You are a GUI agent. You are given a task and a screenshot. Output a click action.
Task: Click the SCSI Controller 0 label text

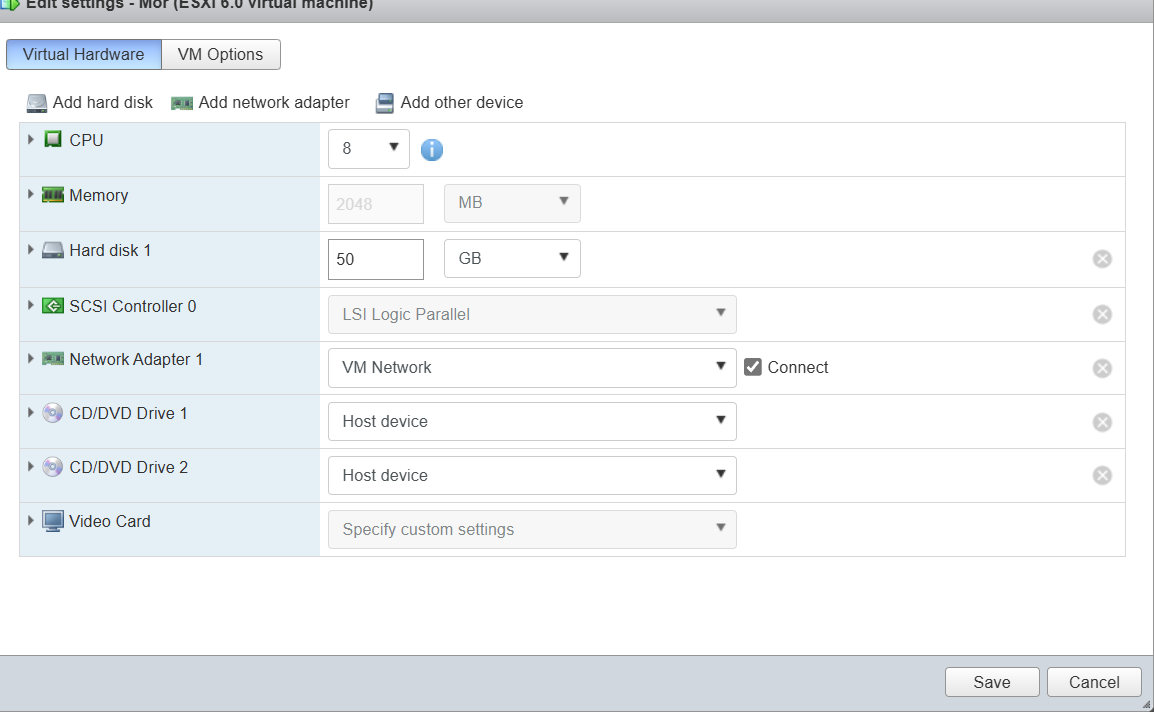pos(132,306)
